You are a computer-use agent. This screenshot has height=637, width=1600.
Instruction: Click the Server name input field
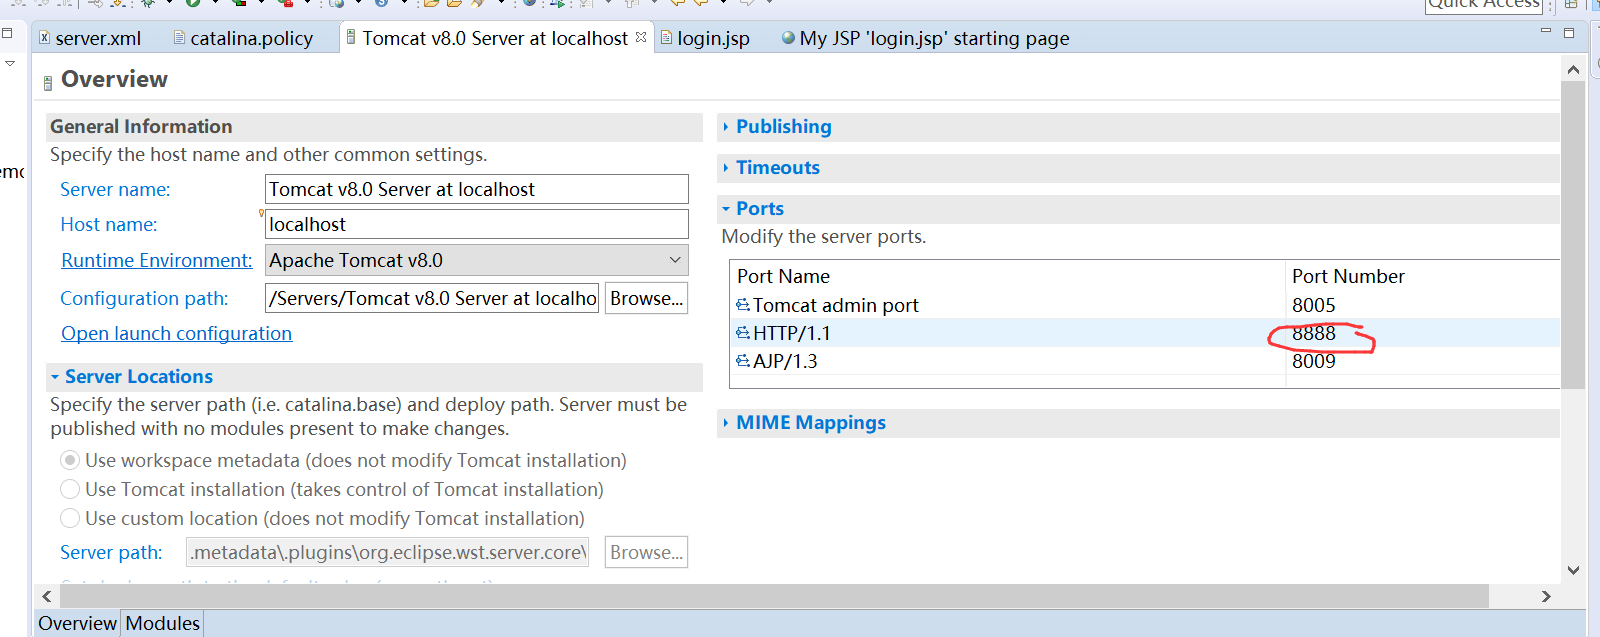click(x=476, y=189)
